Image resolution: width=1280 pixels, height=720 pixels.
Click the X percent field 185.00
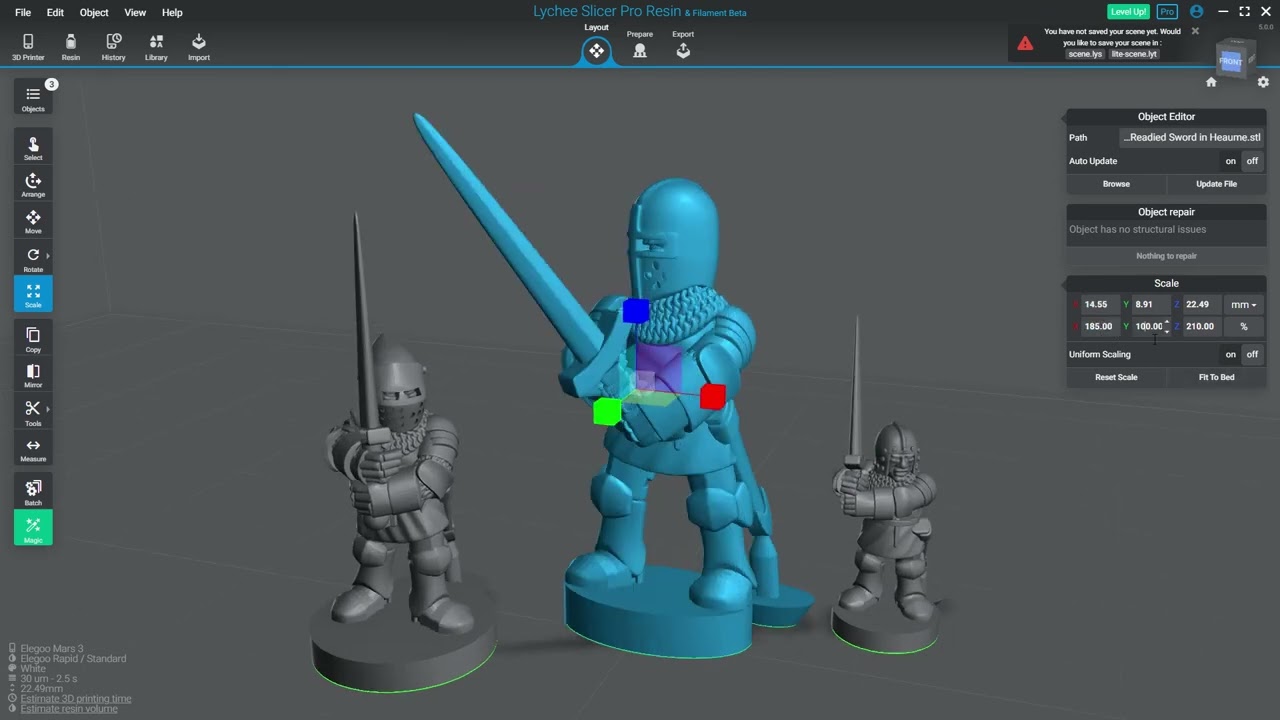(1099, 327)
